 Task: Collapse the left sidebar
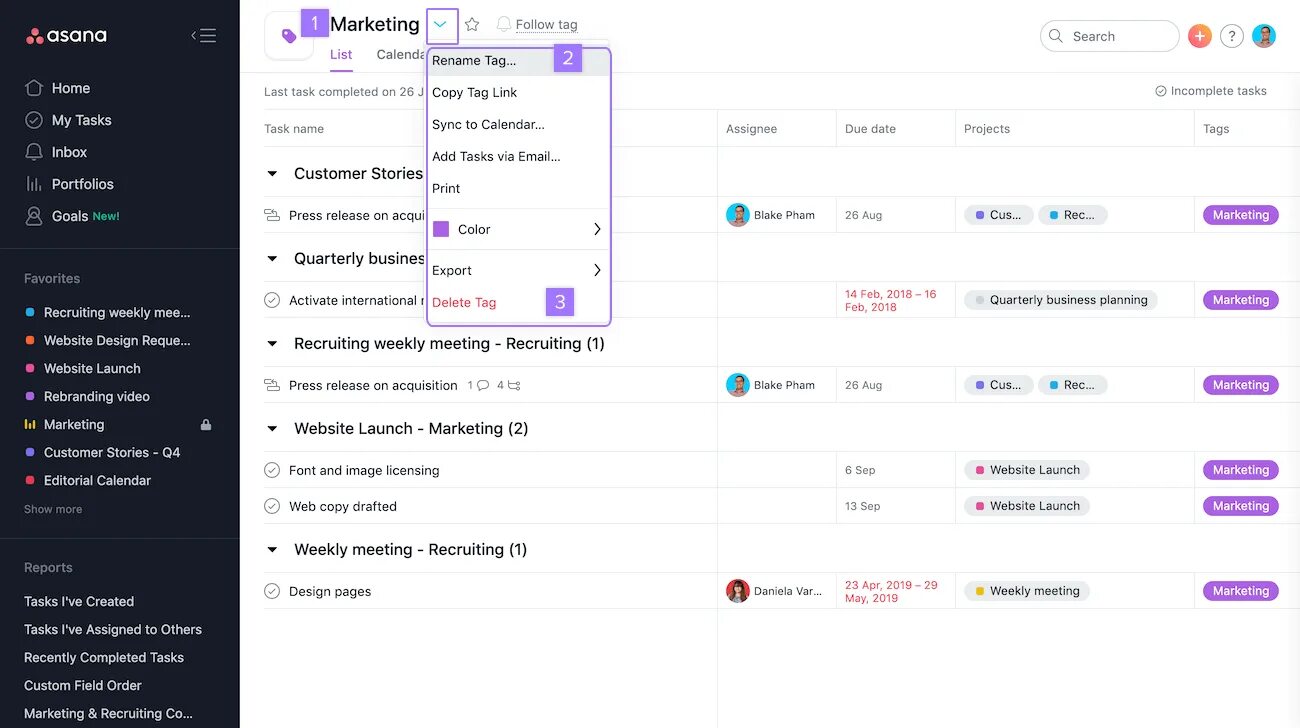coord(204,34)
